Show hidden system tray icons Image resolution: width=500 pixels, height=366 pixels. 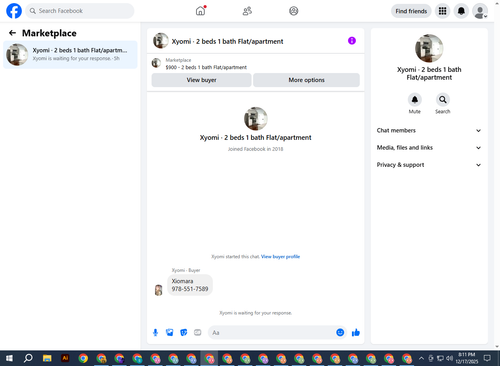tap(421, 358)
